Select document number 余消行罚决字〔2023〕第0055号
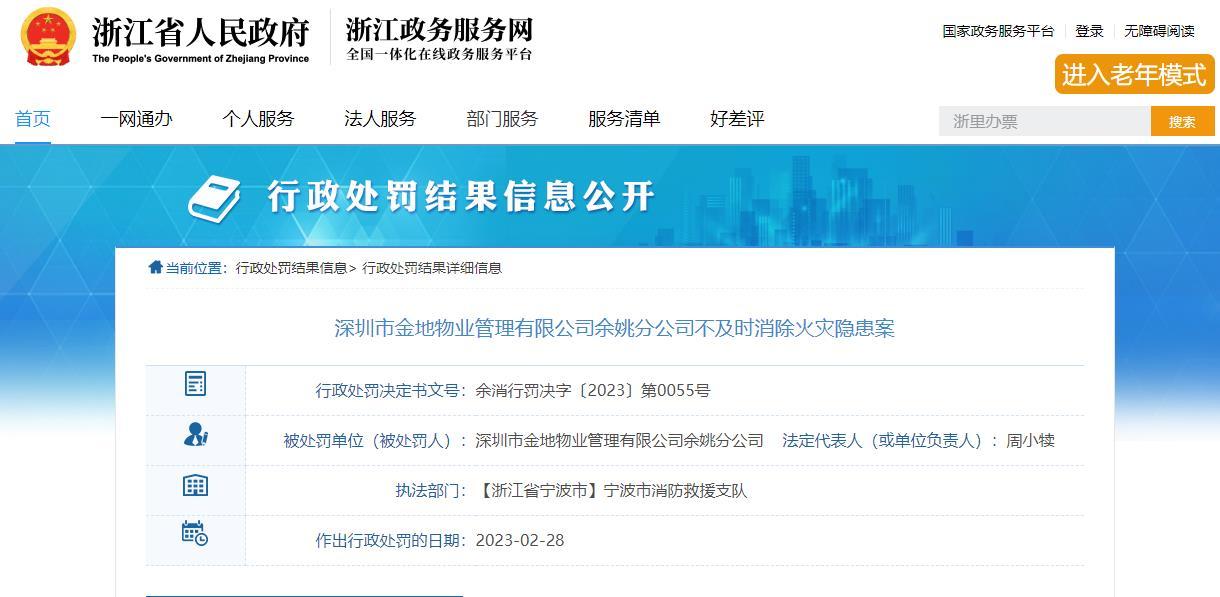This screenshot has height=597, width=1220. (593, 391)
